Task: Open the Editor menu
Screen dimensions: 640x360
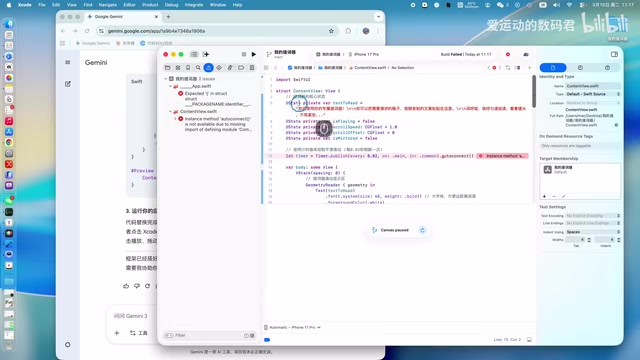Action: (x=129, y=5)
